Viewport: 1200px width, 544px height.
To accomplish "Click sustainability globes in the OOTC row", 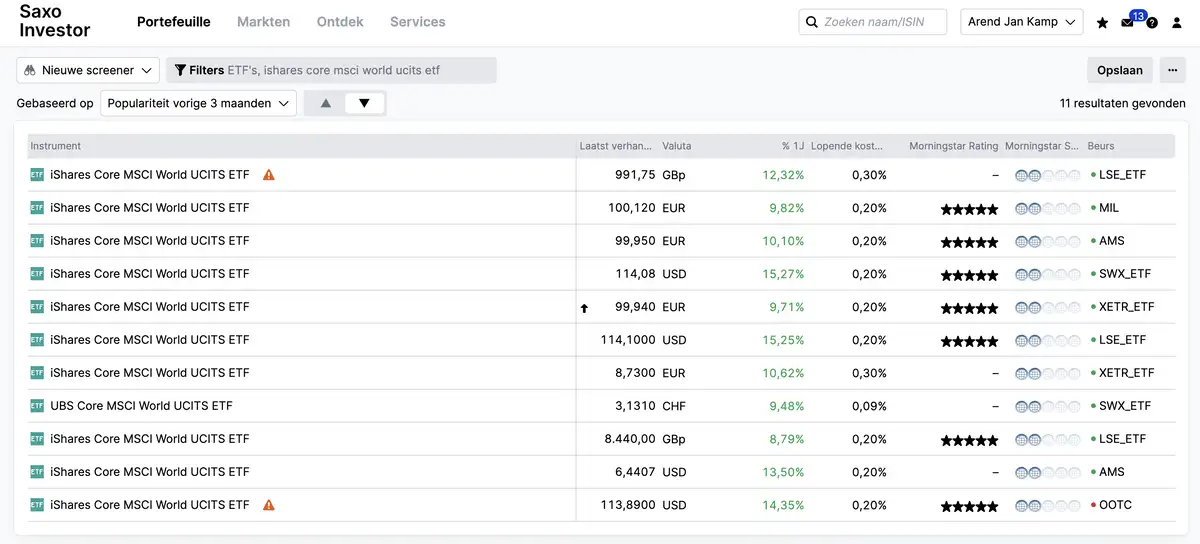I will pos(1047,506).
